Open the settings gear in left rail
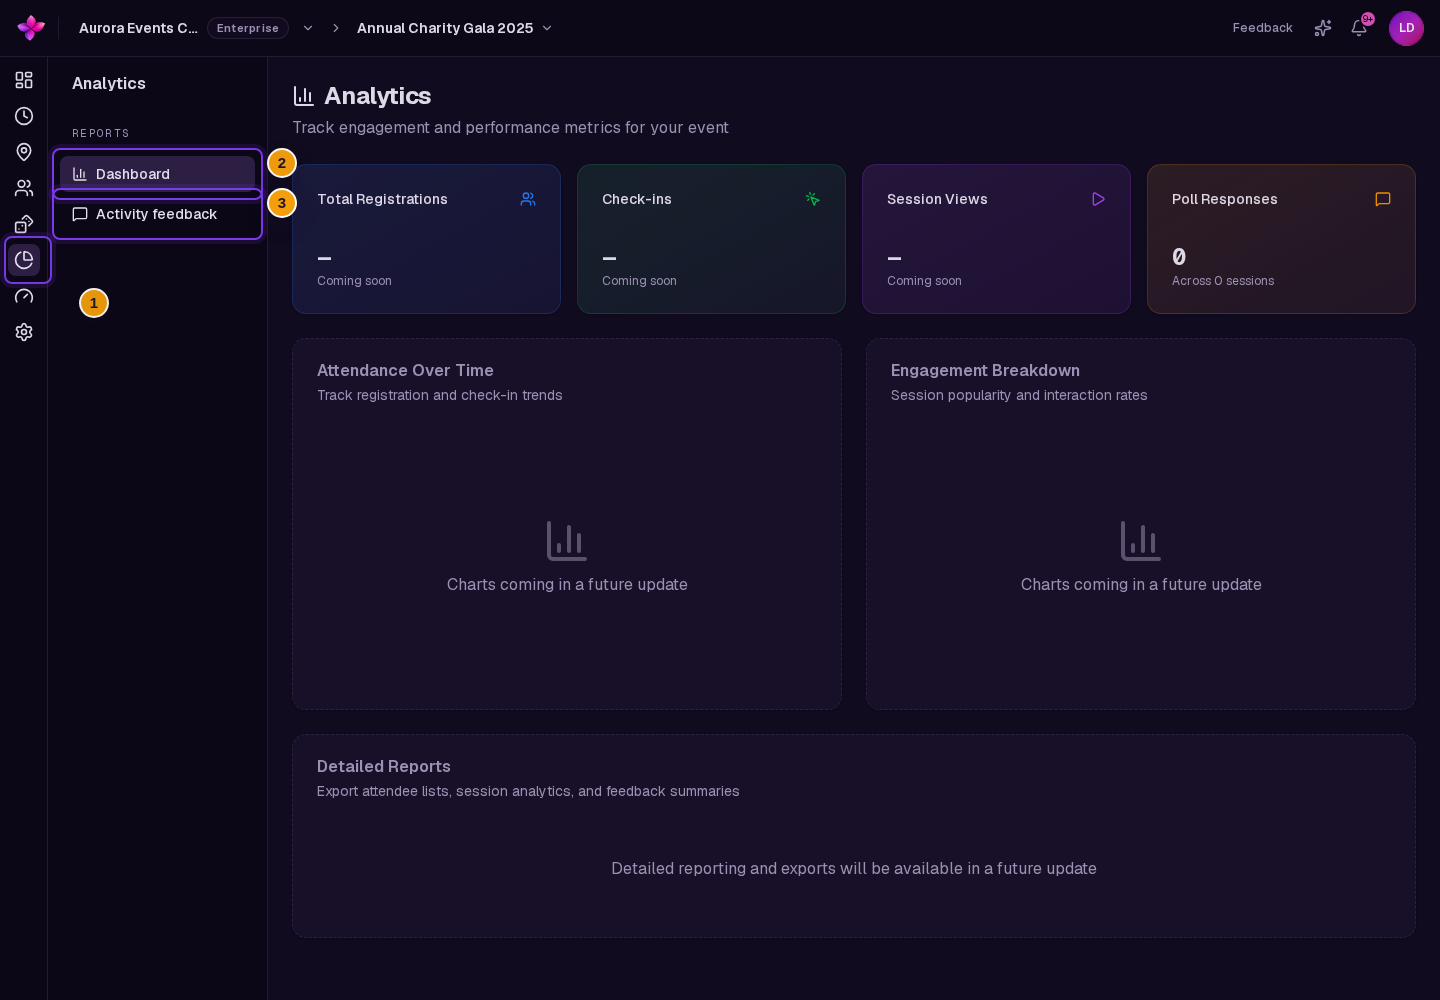Image resolution: width=1440 pixels, height=1000 pixels. (24, 332)
